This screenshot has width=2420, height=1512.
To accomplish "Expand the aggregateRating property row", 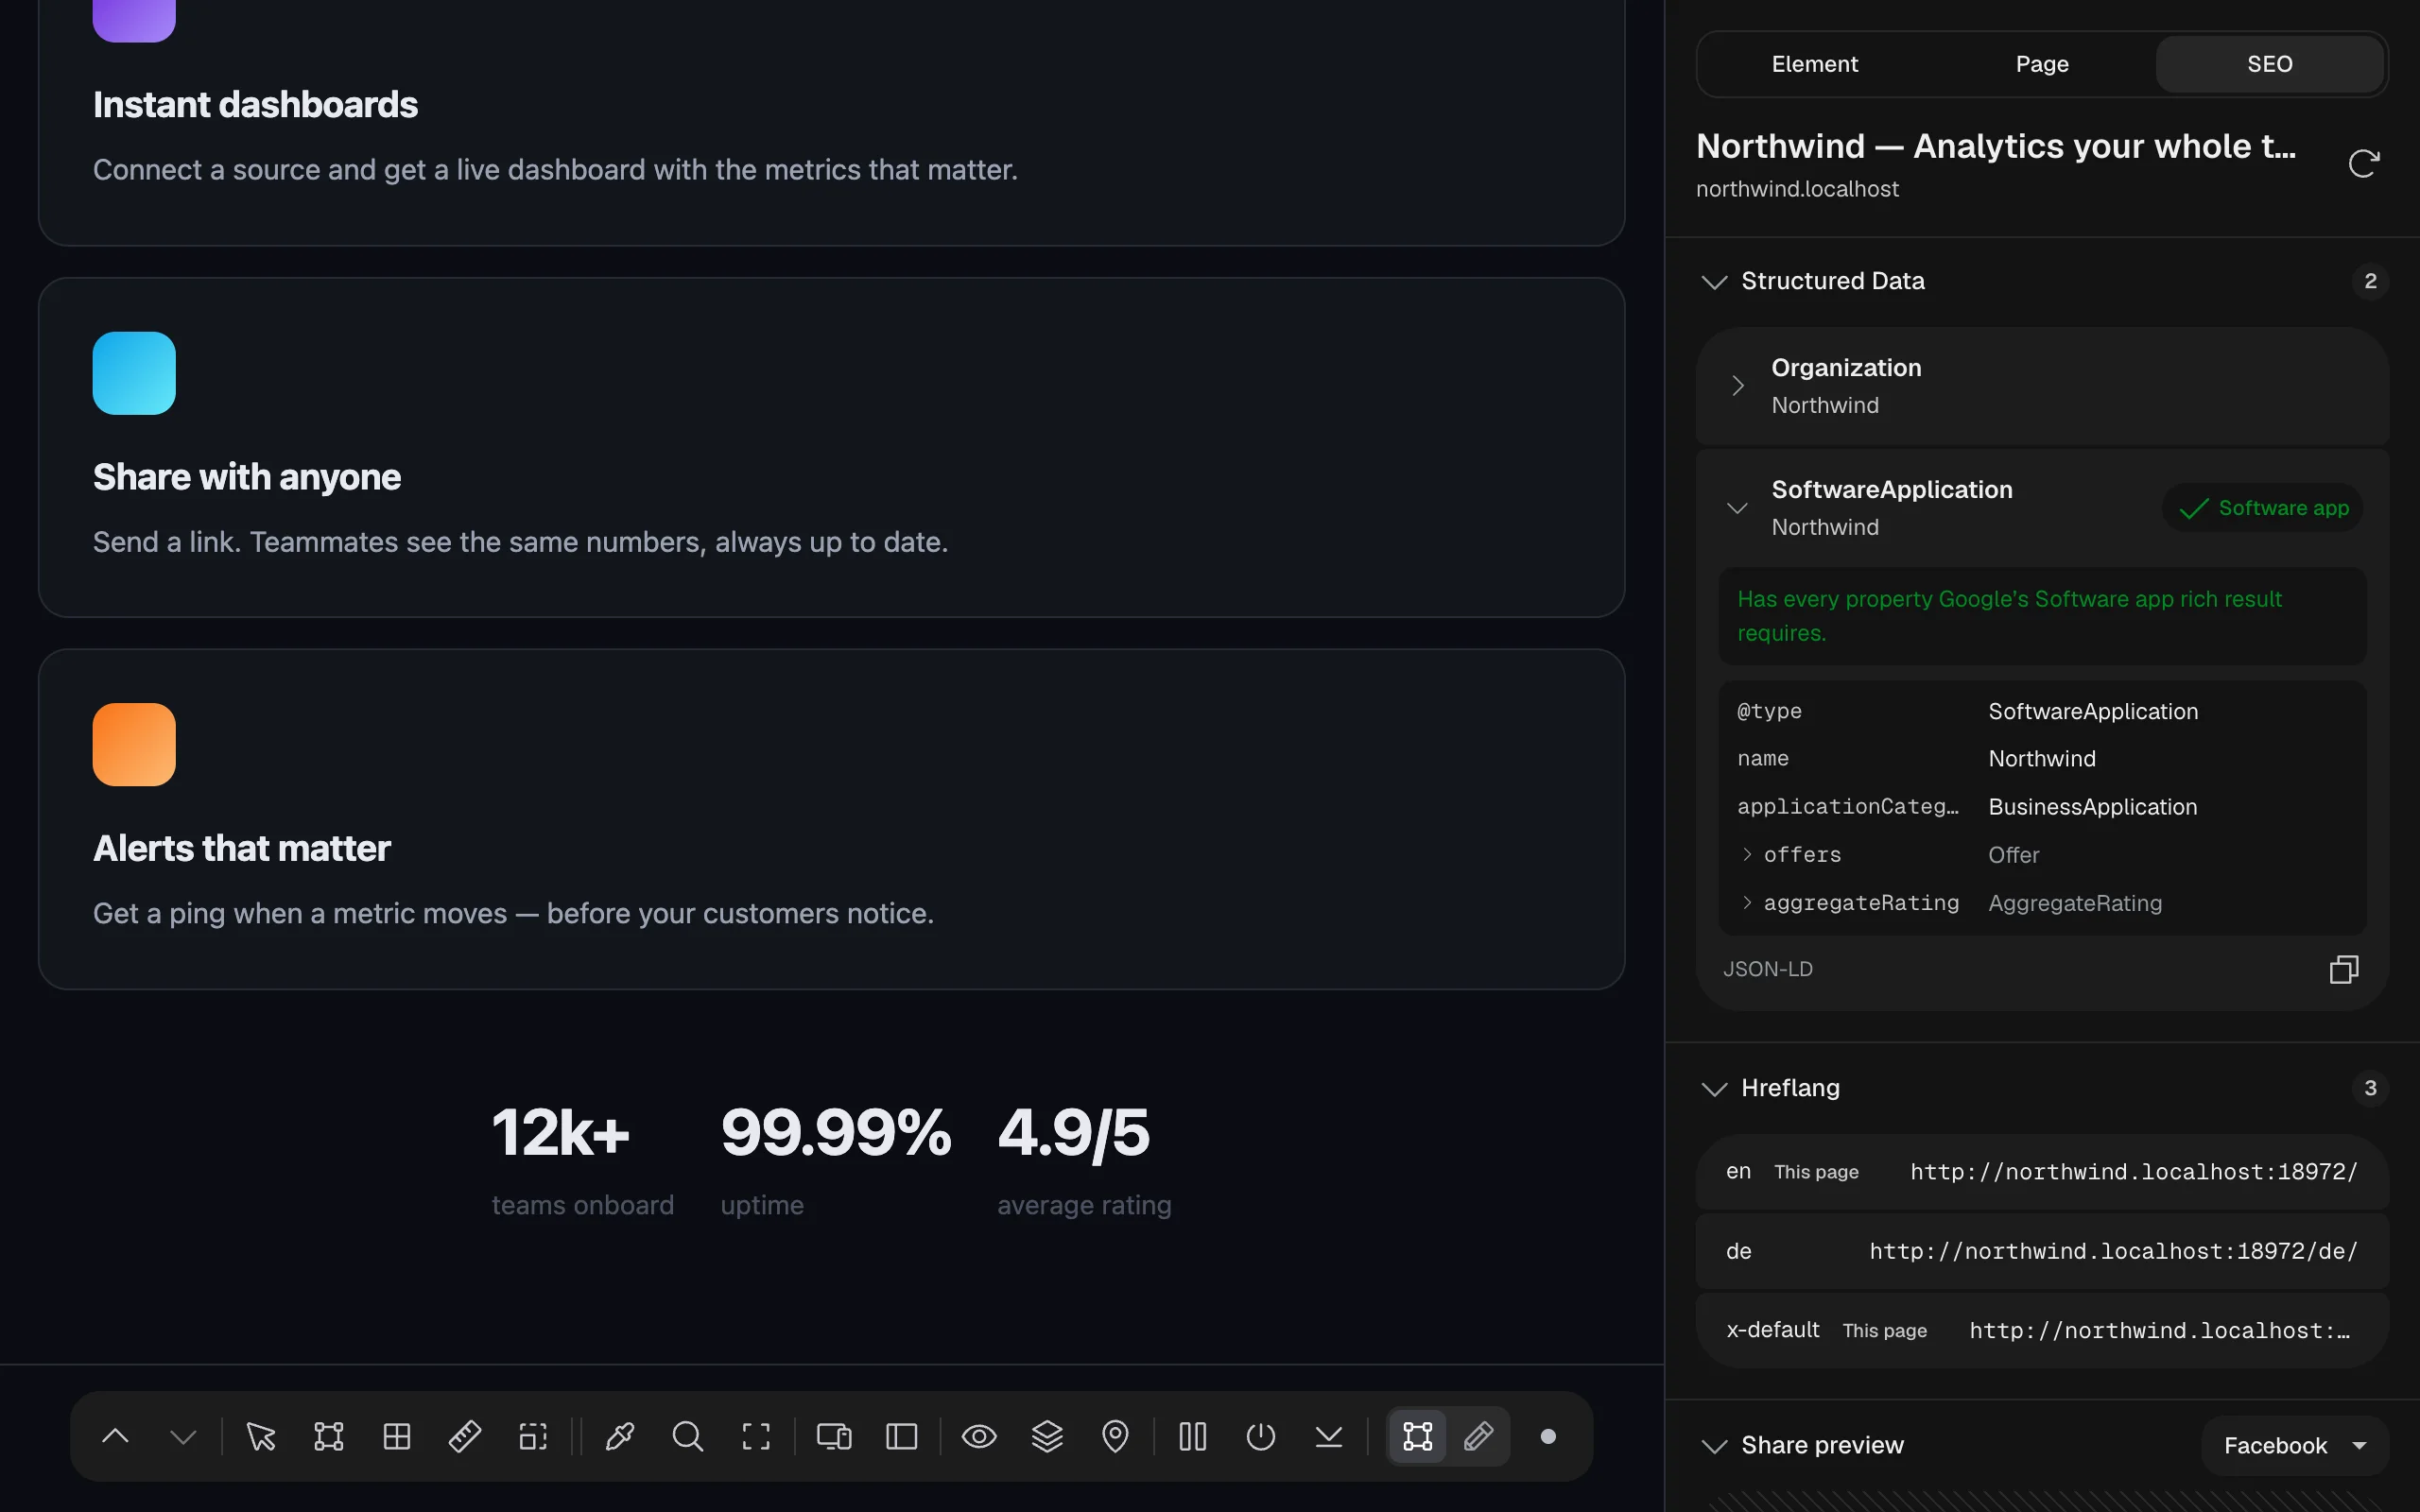I will click(x=1746, y=903).
